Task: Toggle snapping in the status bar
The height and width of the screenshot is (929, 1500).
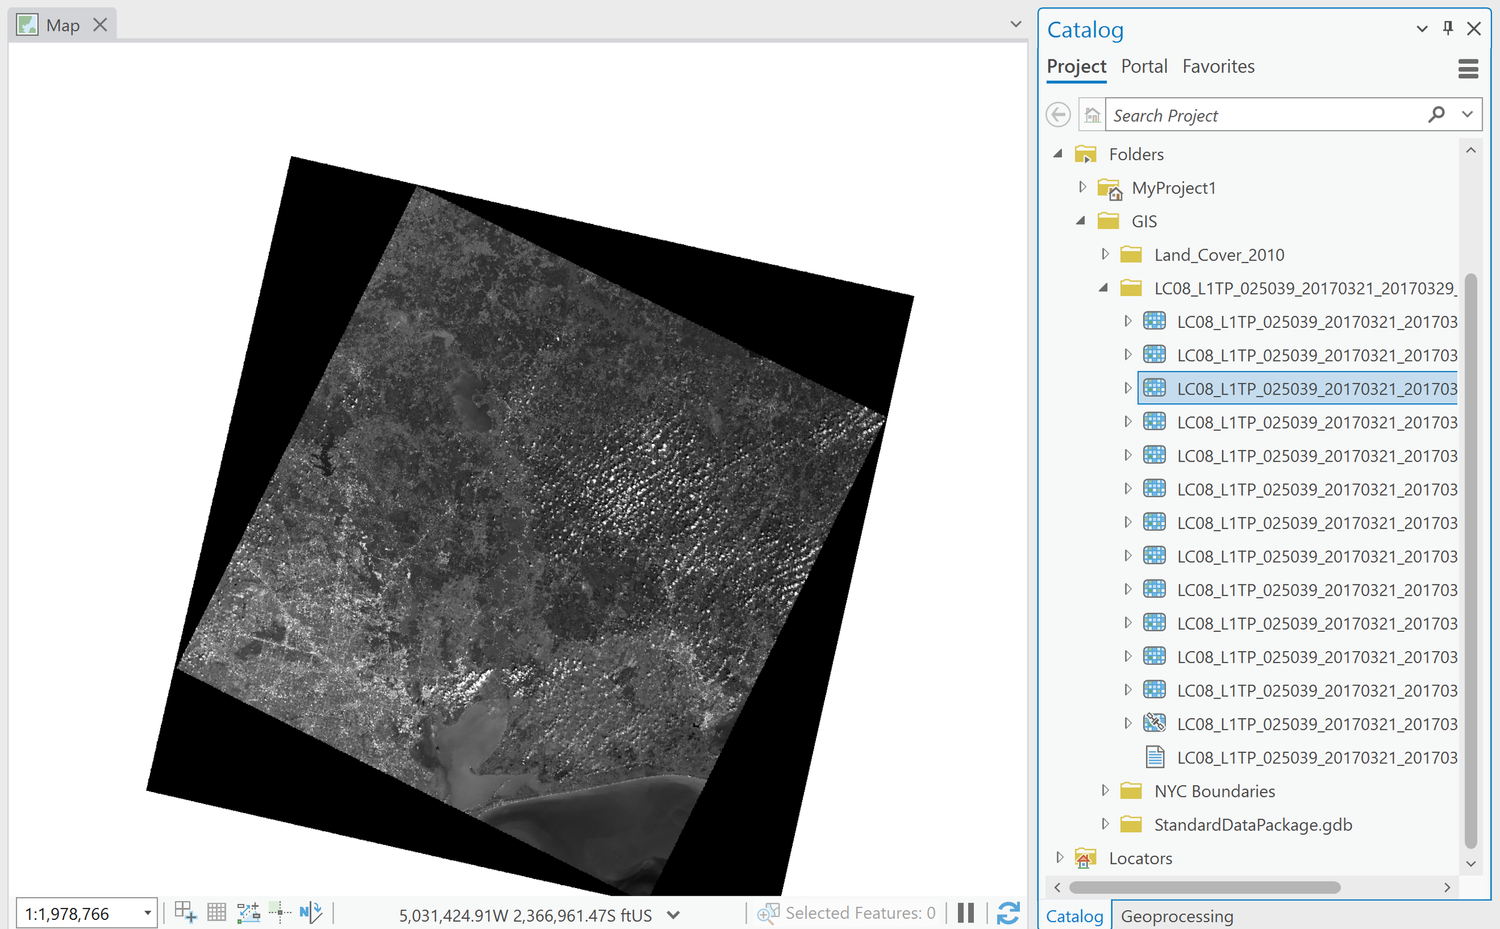Action: 280,911
